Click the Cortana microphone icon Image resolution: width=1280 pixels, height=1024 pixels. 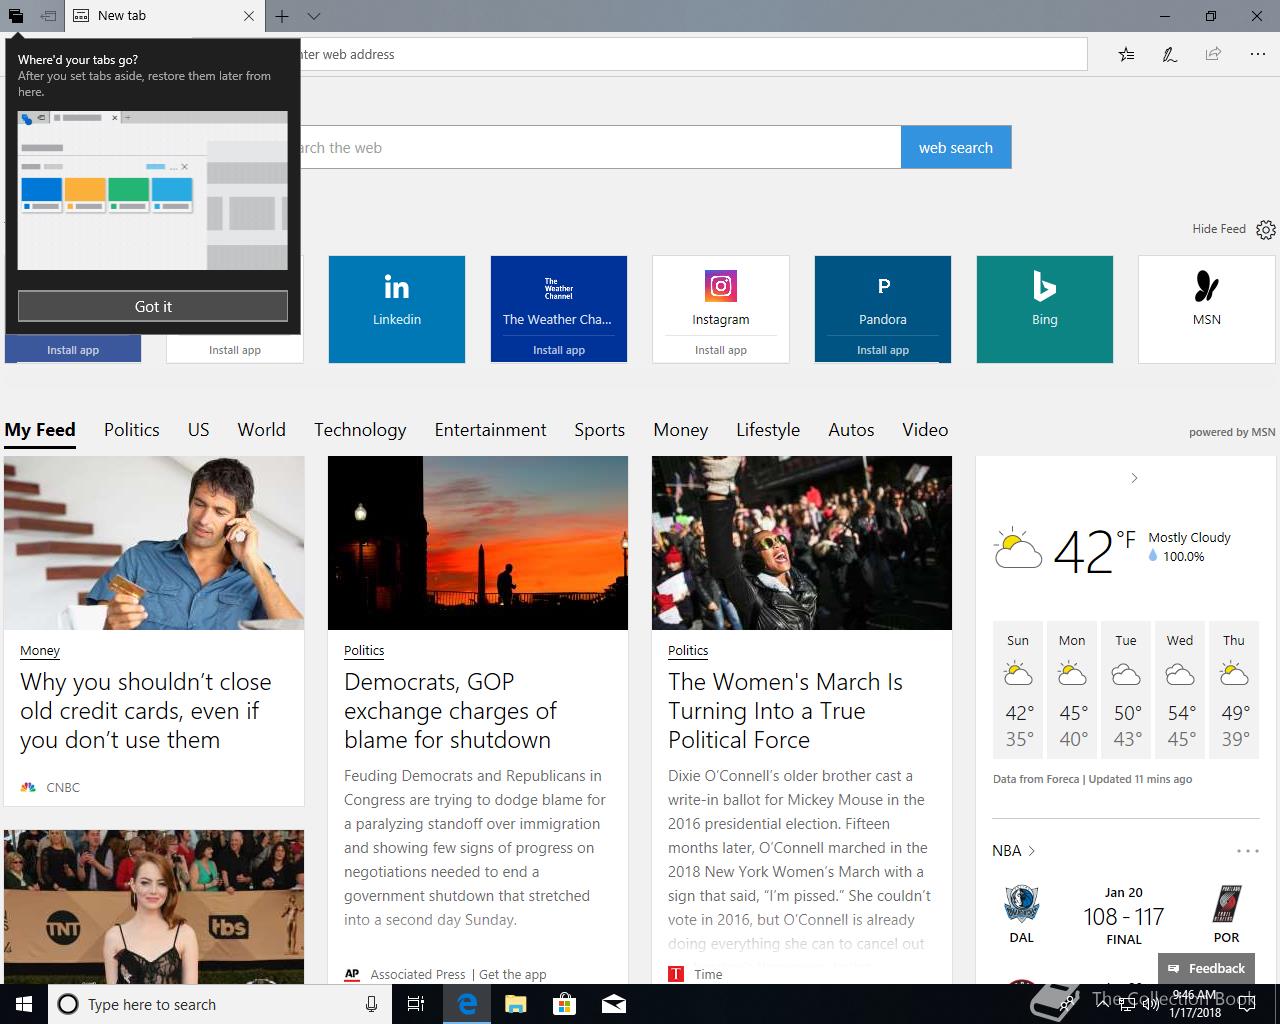[x=371, y=1004]
